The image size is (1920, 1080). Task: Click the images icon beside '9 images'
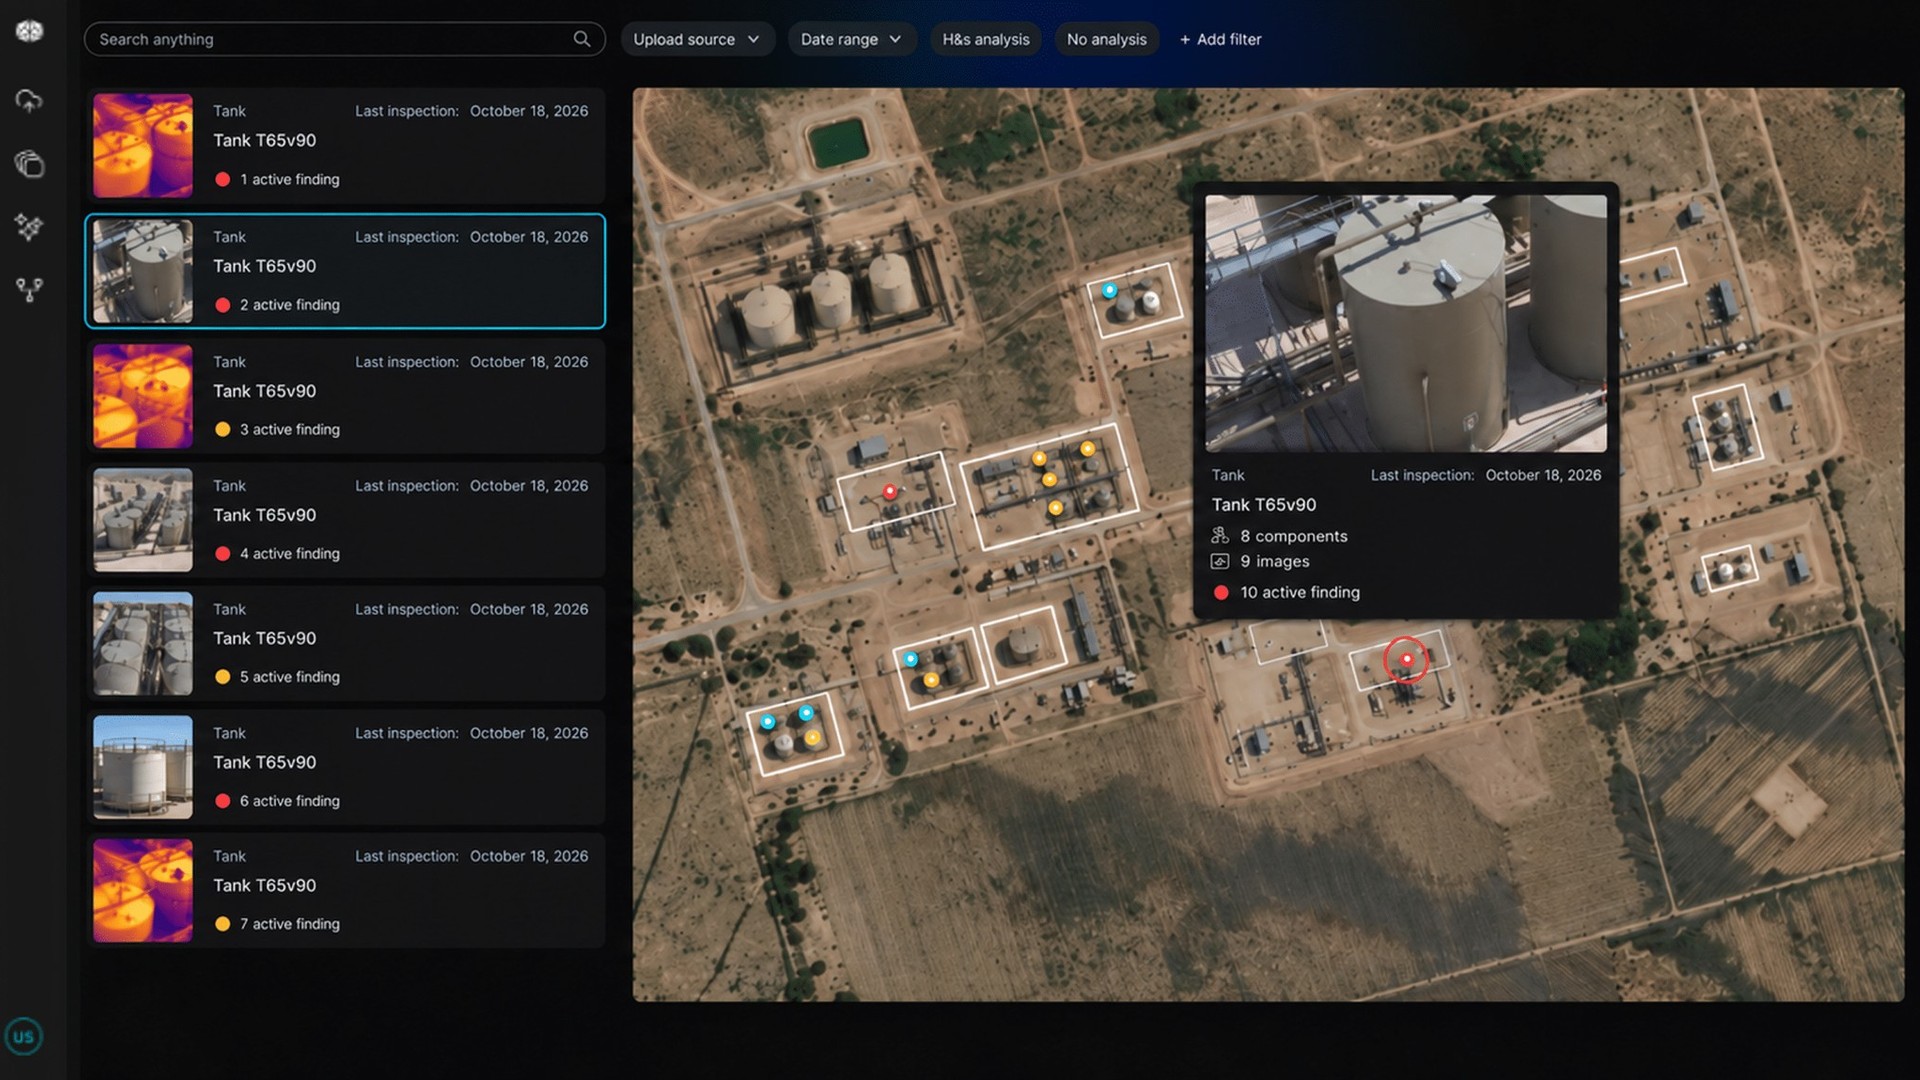(x=1220, y=561)
